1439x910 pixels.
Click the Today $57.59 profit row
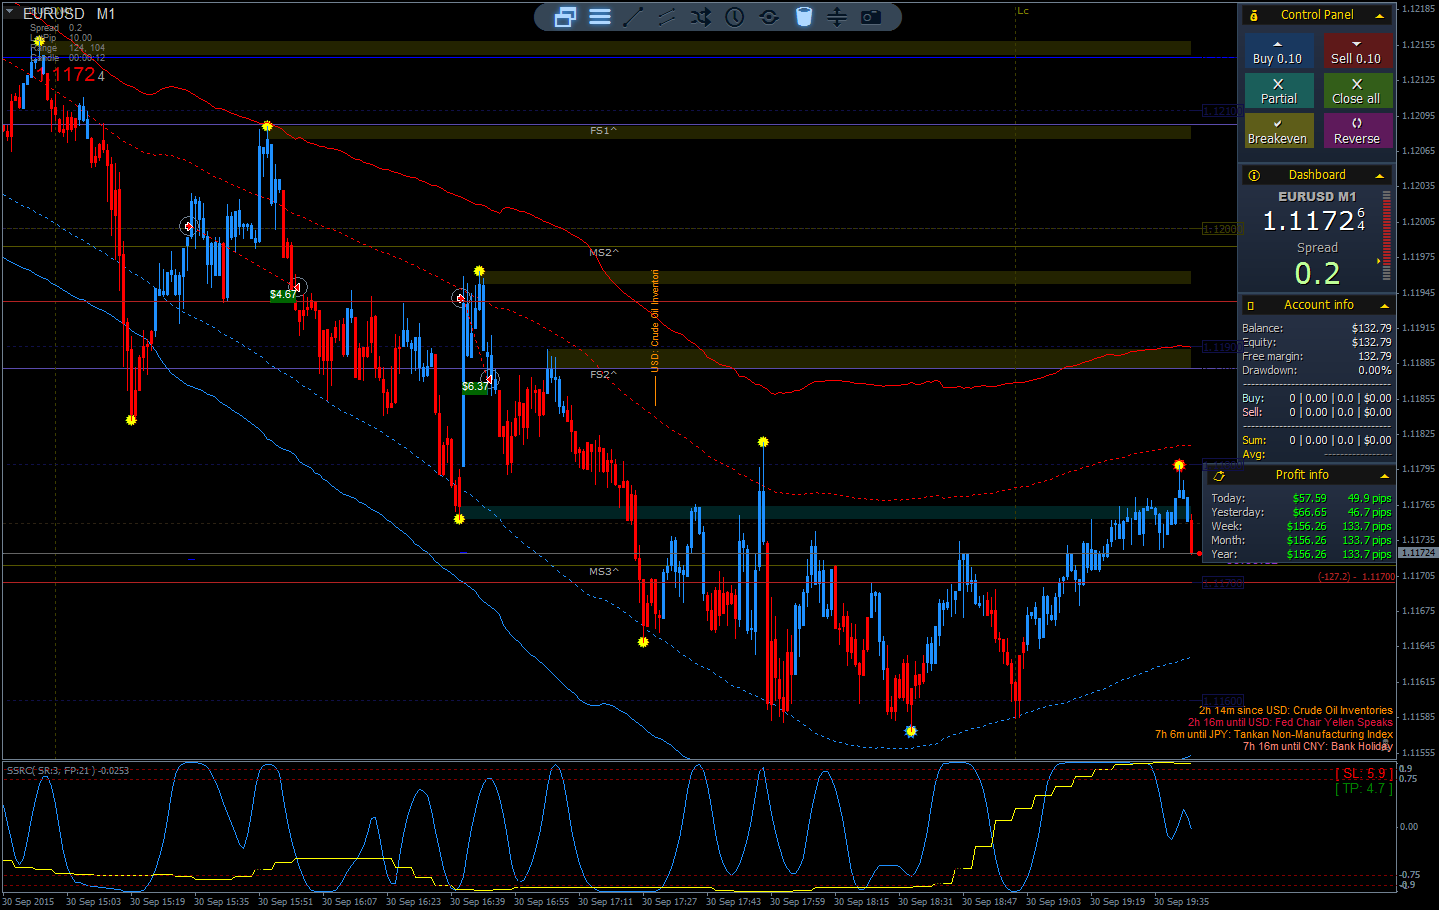(1300, 498)
